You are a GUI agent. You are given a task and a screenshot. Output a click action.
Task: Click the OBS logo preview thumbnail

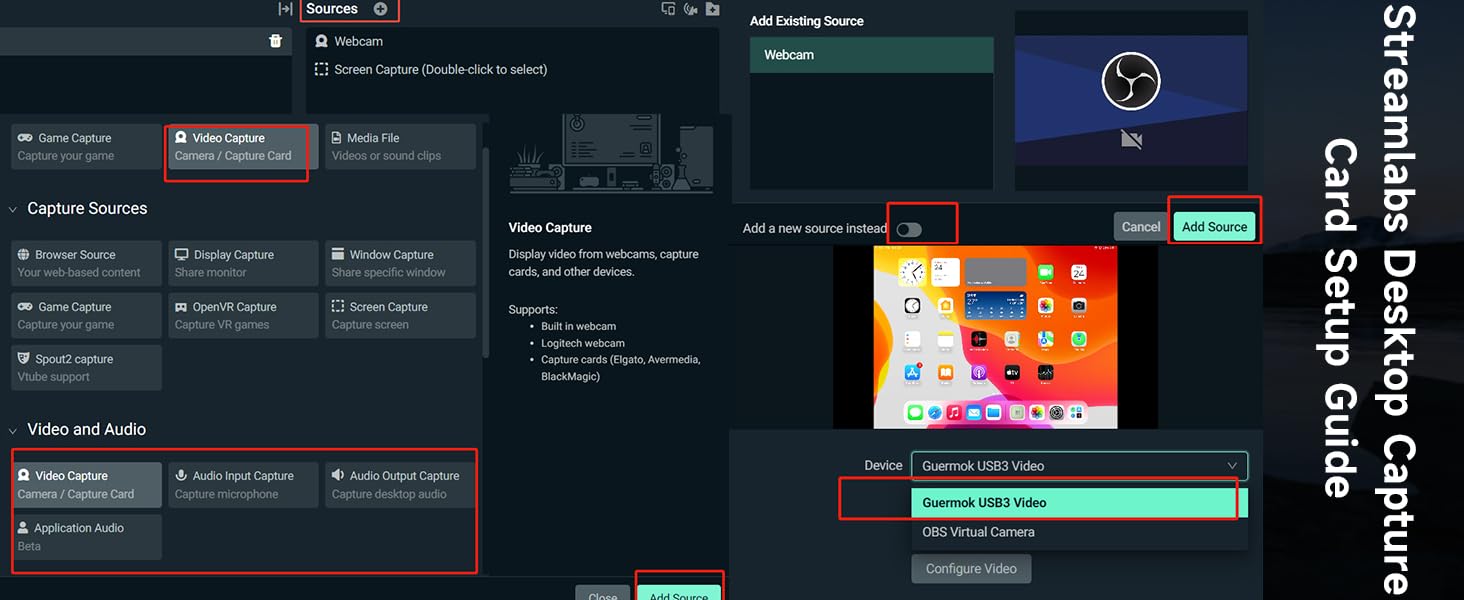coord(1131,101)
